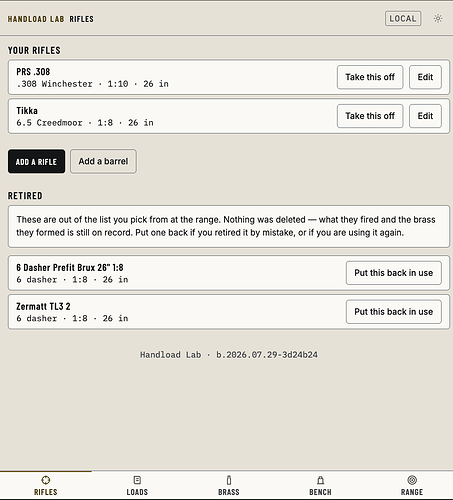Open the Brass tab cartridge icon

click(229, 480)
